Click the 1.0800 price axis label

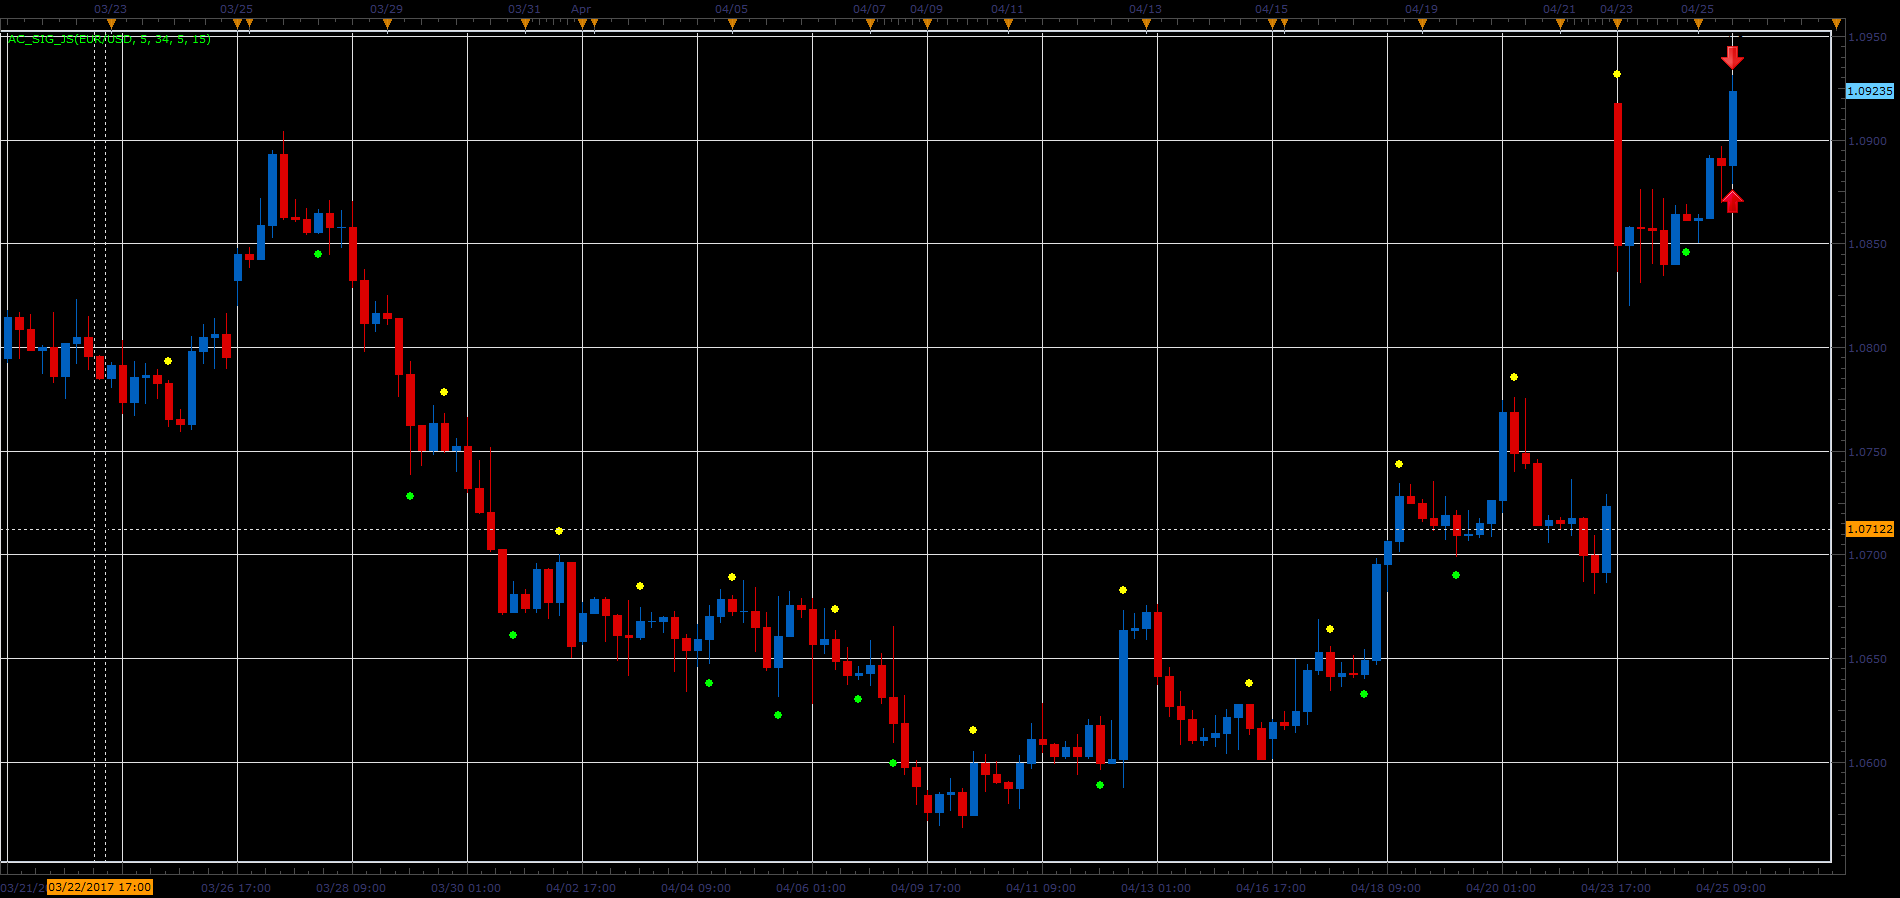1868,348
